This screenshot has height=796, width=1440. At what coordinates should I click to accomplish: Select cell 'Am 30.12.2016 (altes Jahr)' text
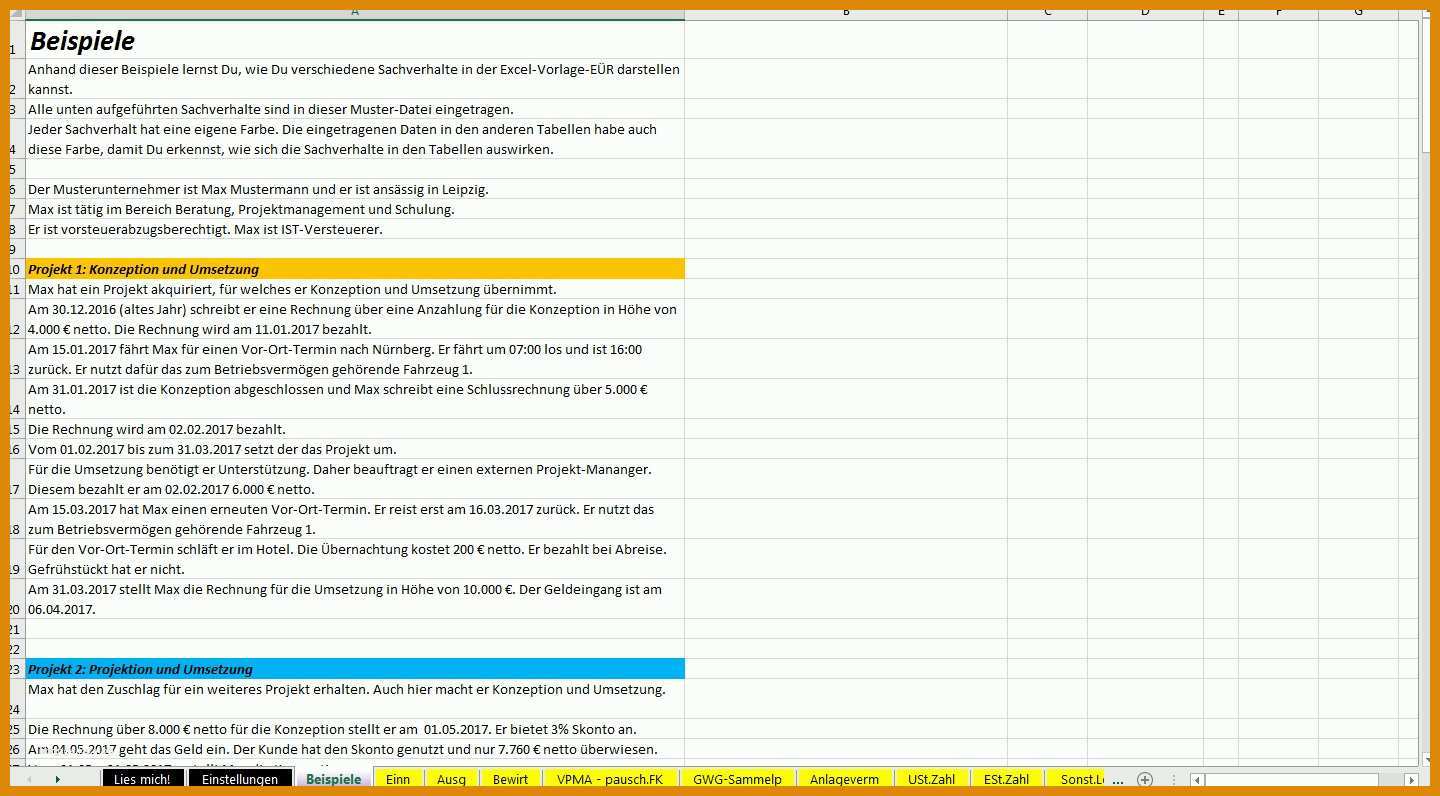(x=355, y=319)
